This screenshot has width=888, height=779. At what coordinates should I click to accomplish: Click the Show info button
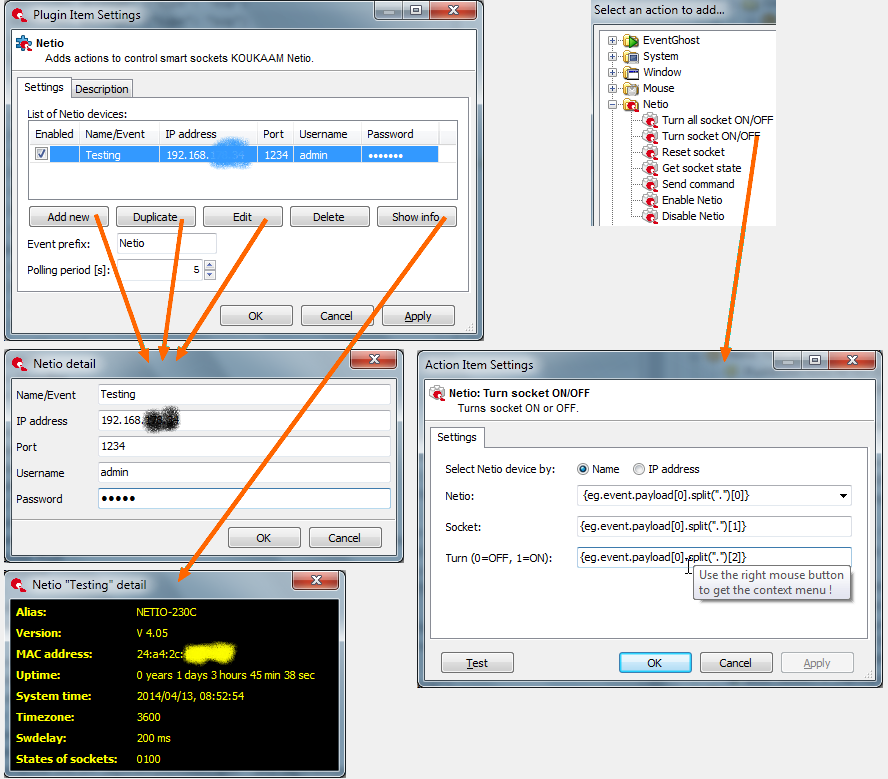416,217
